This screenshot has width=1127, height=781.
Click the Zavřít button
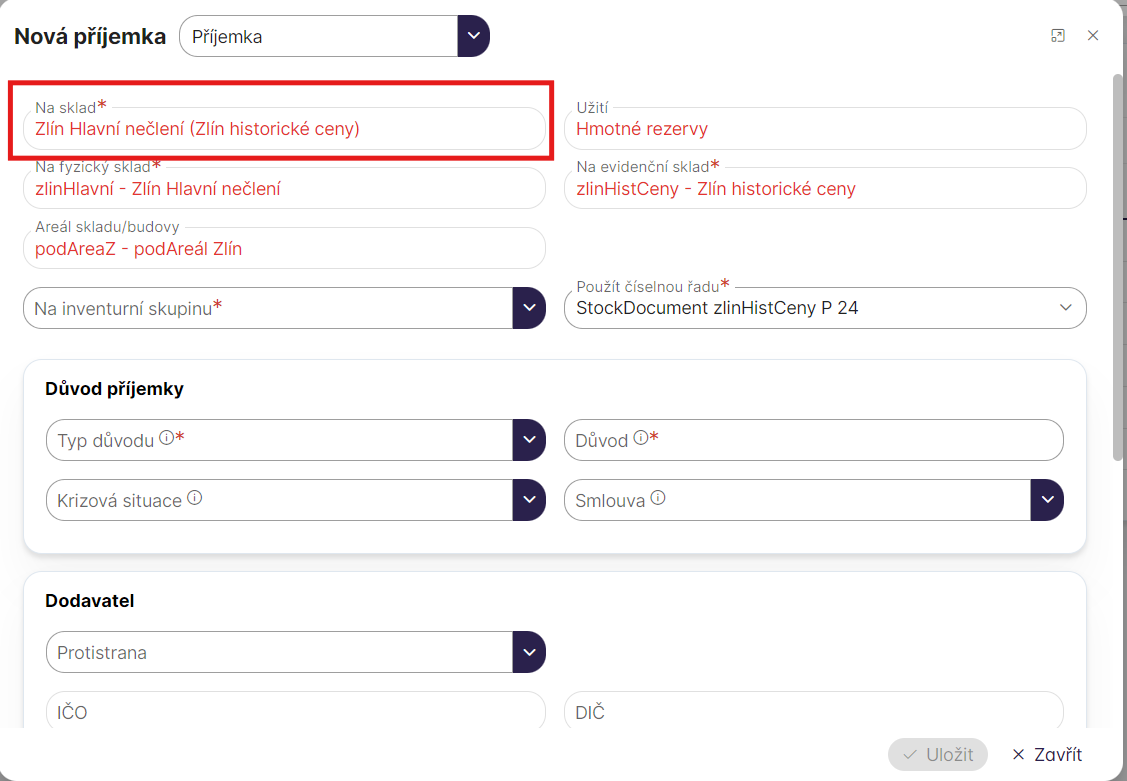pyautogui.click(x=1047, y=754)
